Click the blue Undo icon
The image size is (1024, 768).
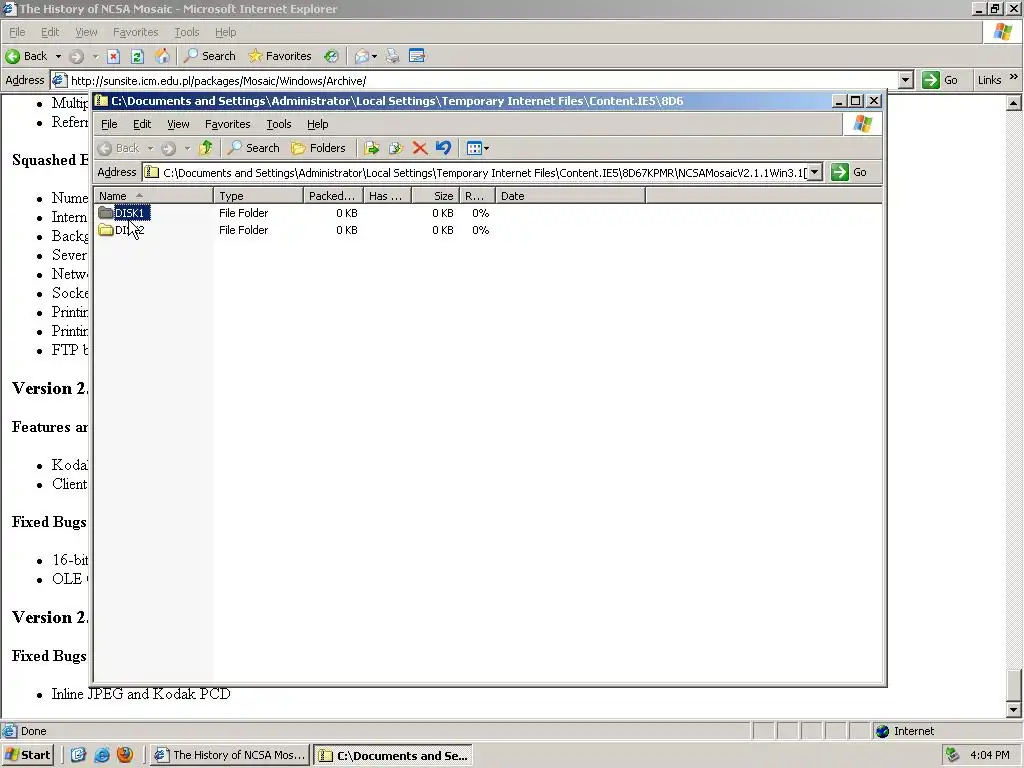pyautogui.click(x=443, y=148)
